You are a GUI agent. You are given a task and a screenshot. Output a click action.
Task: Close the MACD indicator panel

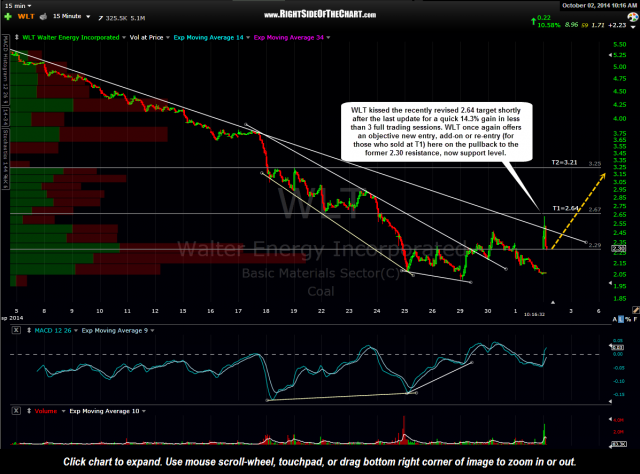pos(16,330)
